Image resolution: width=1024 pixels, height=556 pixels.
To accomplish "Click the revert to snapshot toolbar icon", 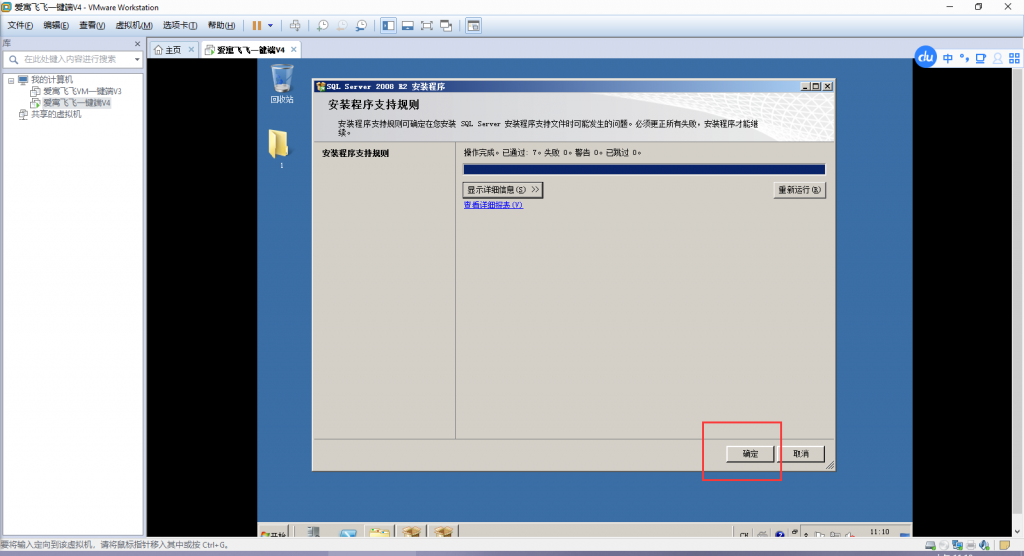I will pyautogui.click(x=342, y=25).
